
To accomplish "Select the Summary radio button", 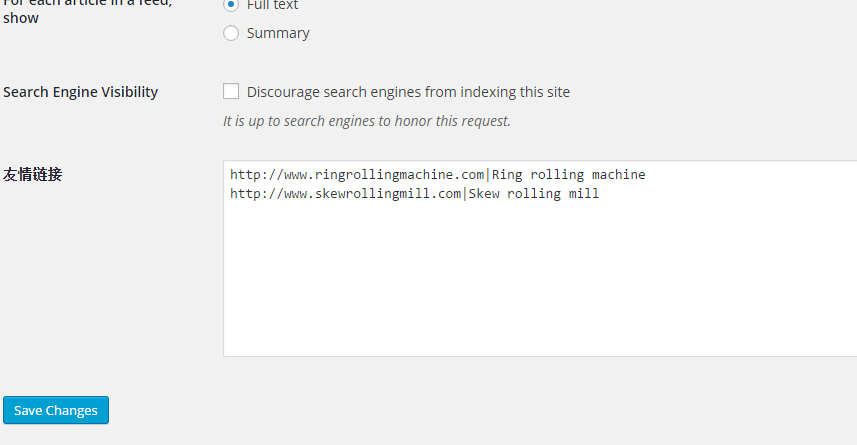I will (231, 33).
